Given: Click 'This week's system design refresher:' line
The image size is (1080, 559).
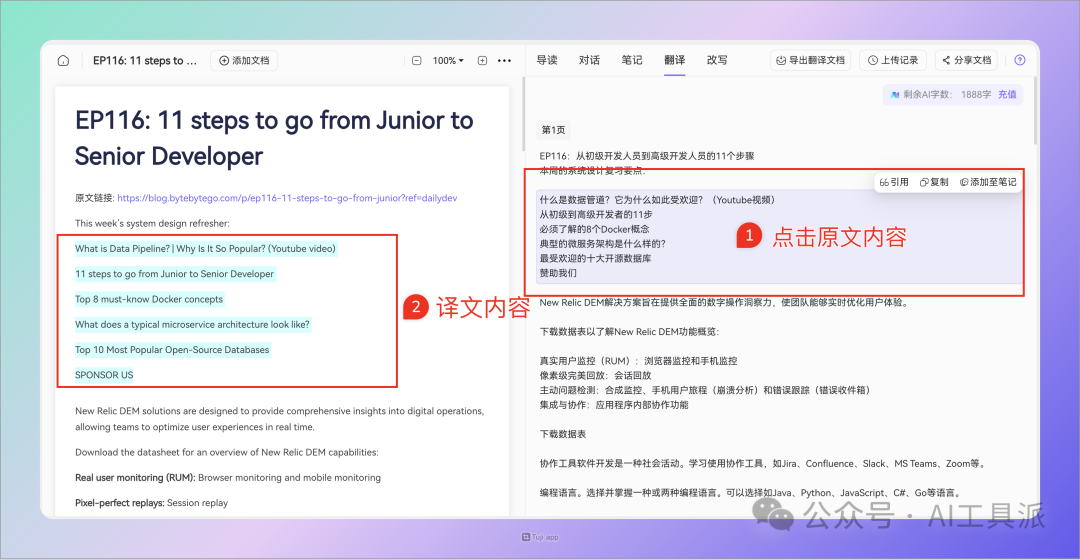Looking at the screenshot, I should click(x=152, y=224).
